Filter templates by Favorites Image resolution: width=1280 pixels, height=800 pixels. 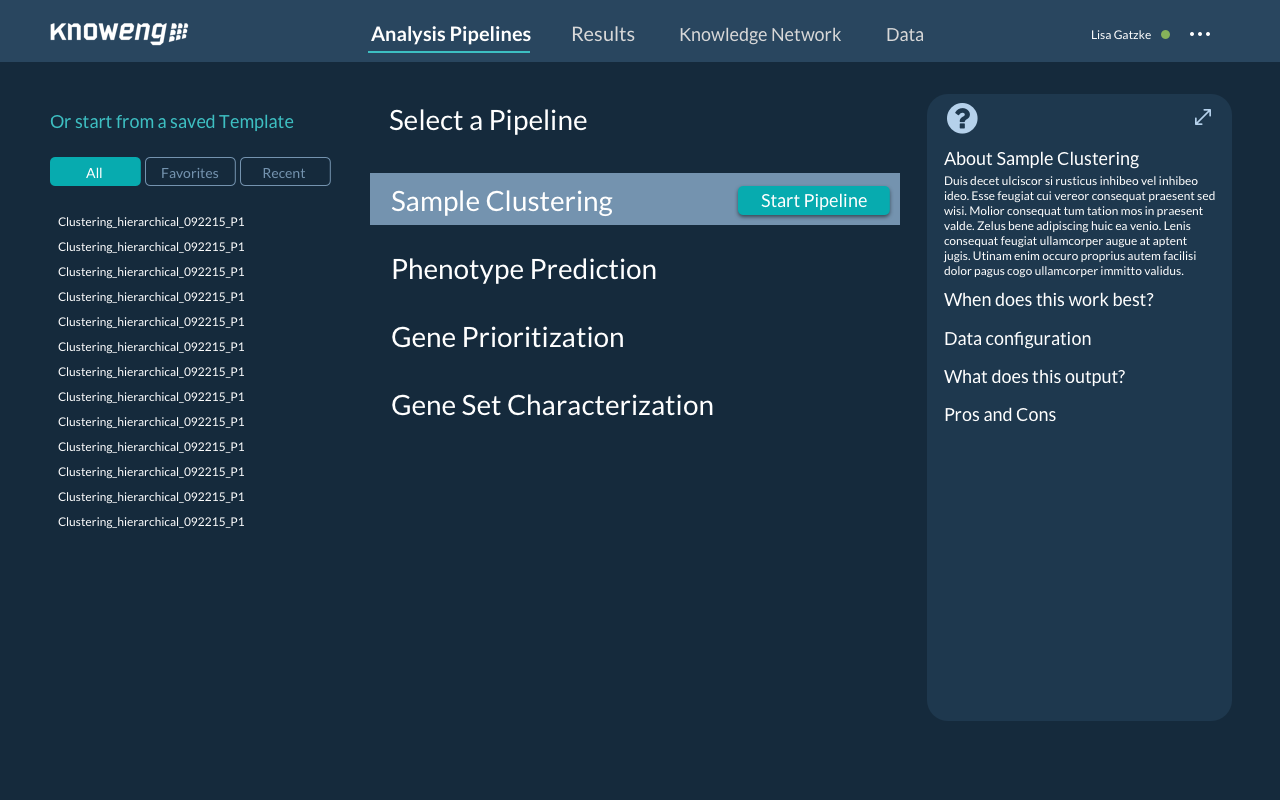190,172
